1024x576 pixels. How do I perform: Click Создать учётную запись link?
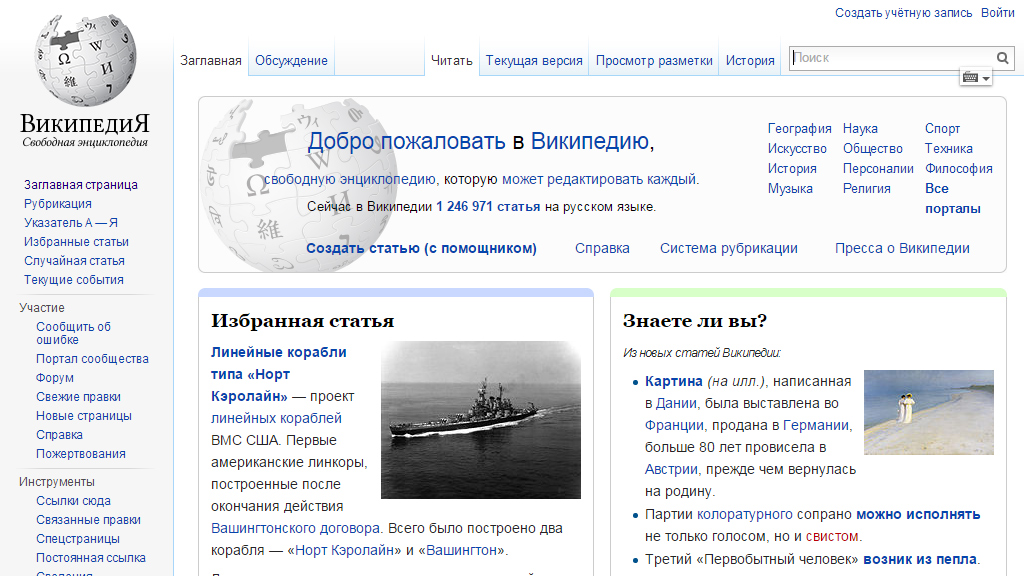(903, 13)
